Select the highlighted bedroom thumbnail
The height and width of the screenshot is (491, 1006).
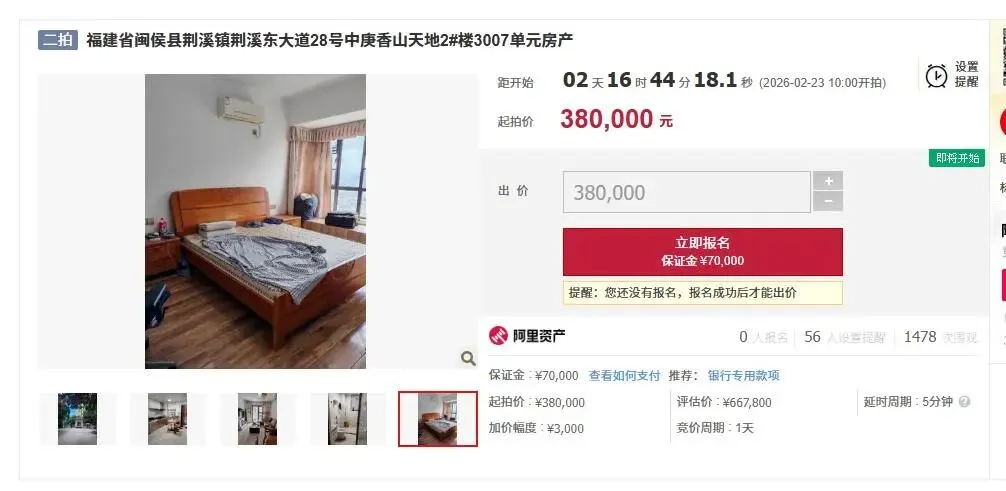[x=438, y=419]
